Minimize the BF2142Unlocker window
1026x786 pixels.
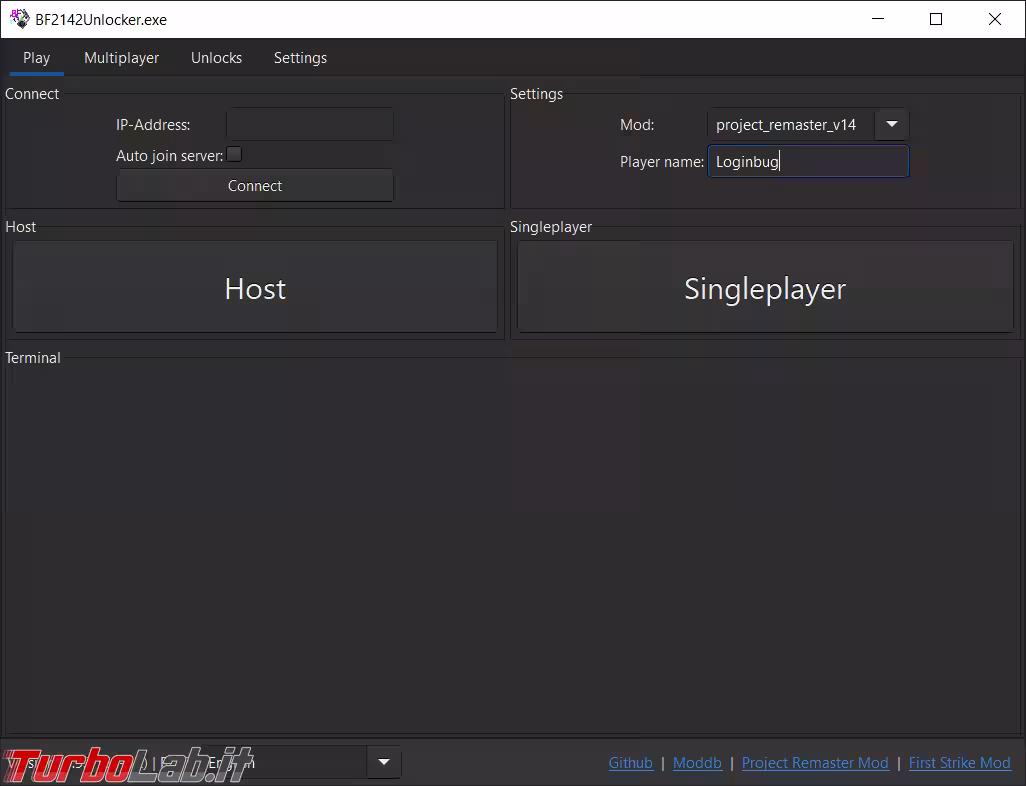pos(877,19)
